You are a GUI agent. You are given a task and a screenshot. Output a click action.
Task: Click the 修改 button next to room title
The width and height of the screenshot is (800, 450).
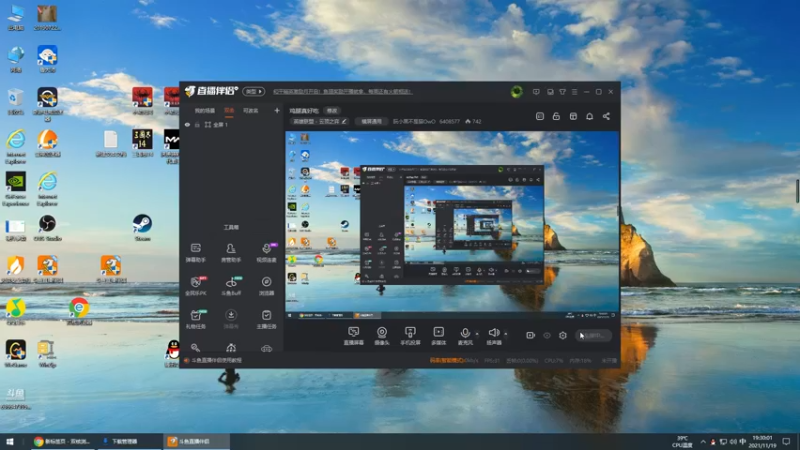click(332, 111)
